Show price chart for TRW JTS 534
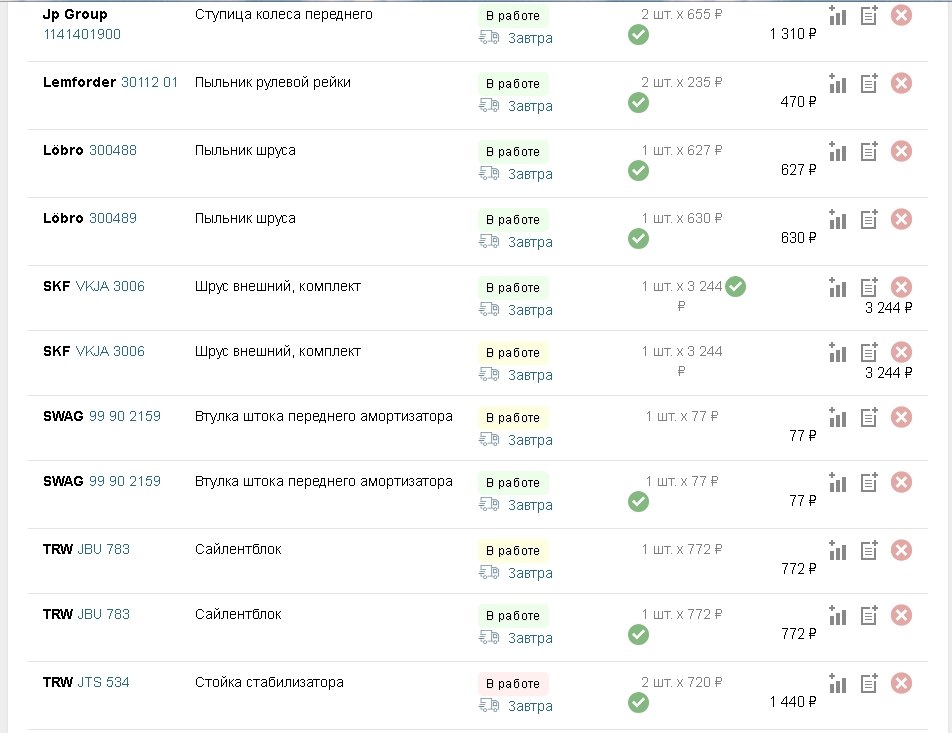This screenshot has height=733, width=952. pyautogui.click(x=837, y=683)
